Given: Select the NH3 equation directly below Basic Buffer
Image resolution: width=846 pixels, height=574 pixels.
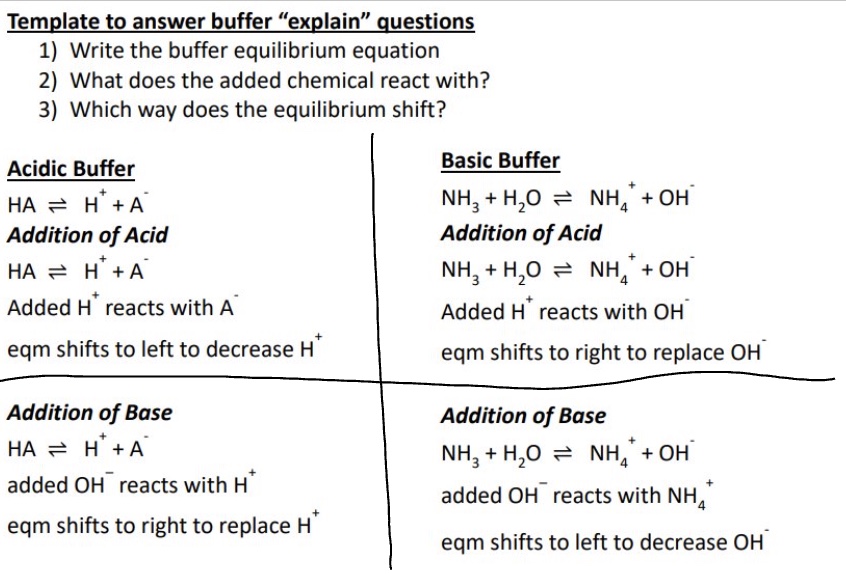Looking at the screenshot, I should coord(567,198).
